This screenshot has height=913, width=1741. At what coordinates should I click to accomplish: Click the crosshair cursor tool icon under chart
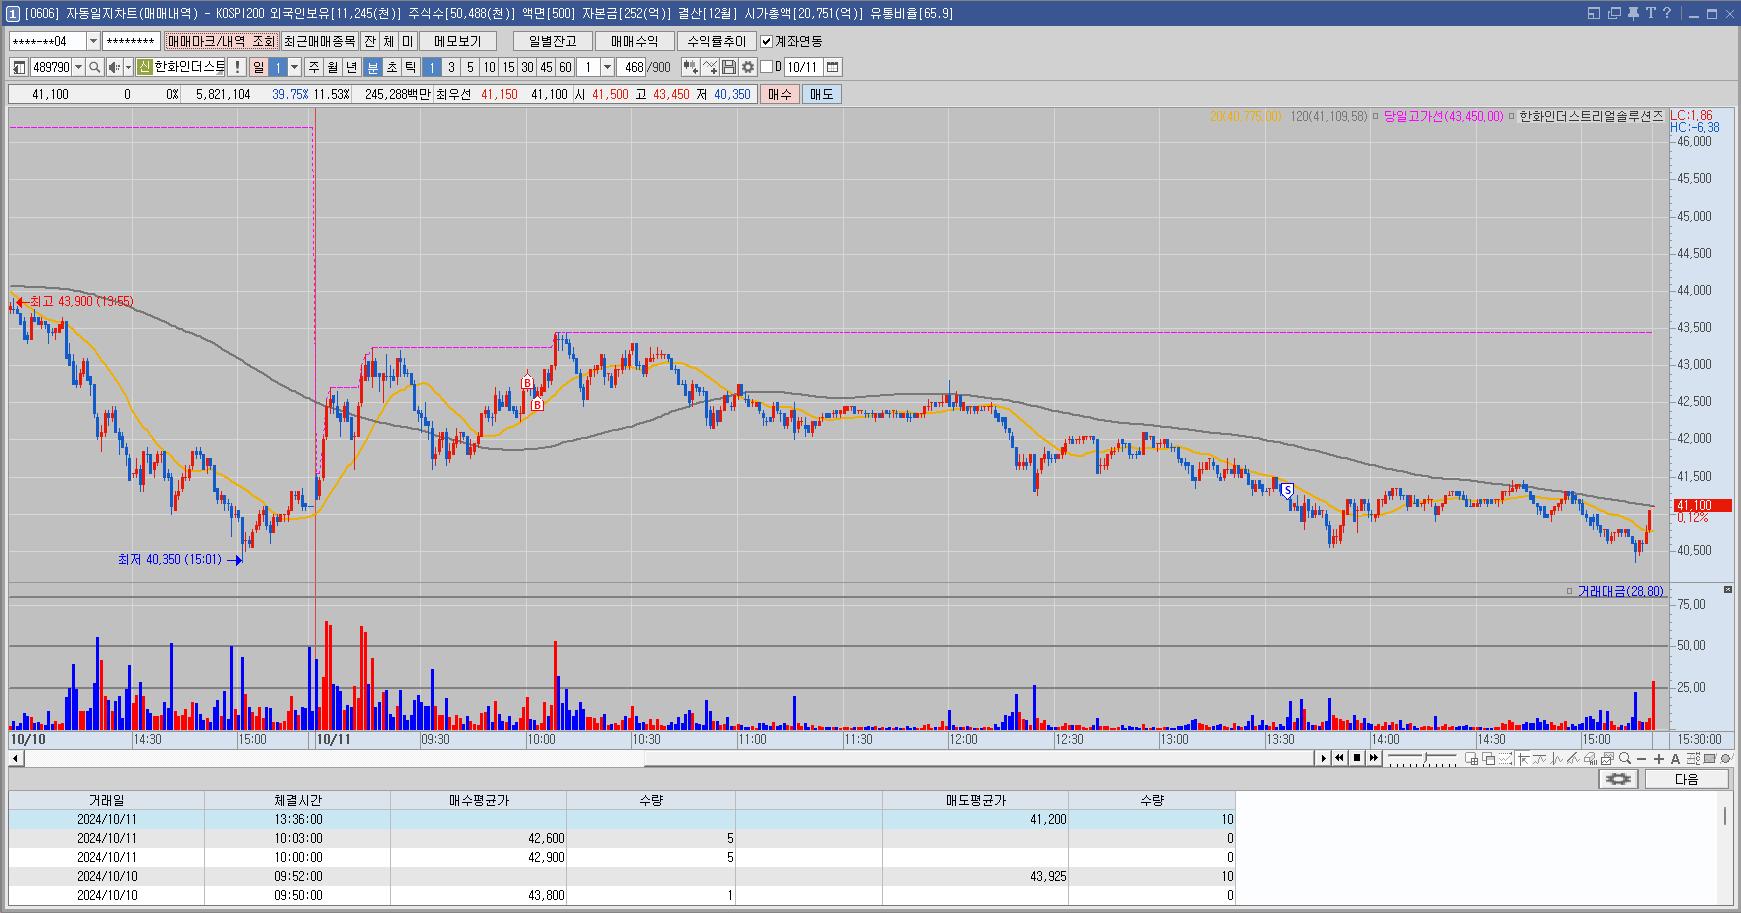1523,758
